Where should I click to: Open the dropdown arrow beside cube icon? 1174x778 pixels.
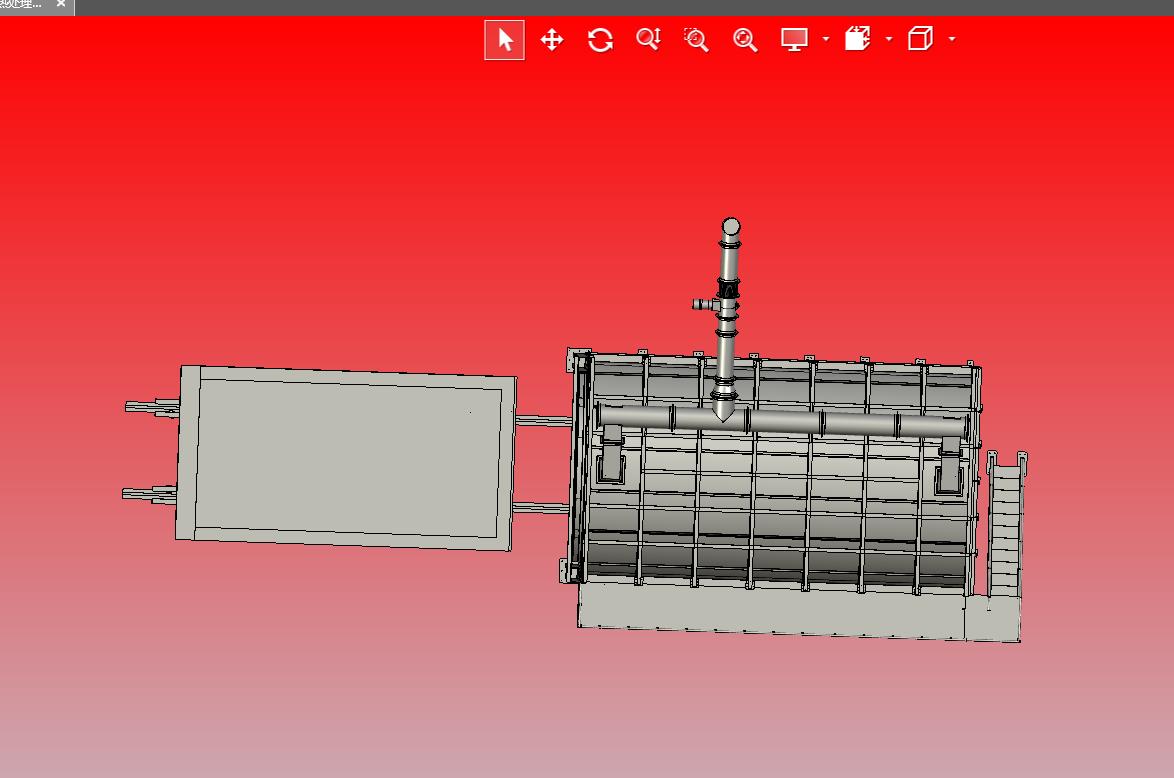(952, 40)
